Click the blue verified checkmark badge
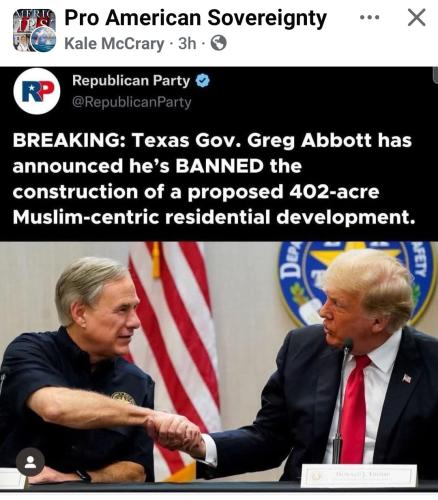The height and width of the screenshot is (500, 438). (x=202, y=81)
